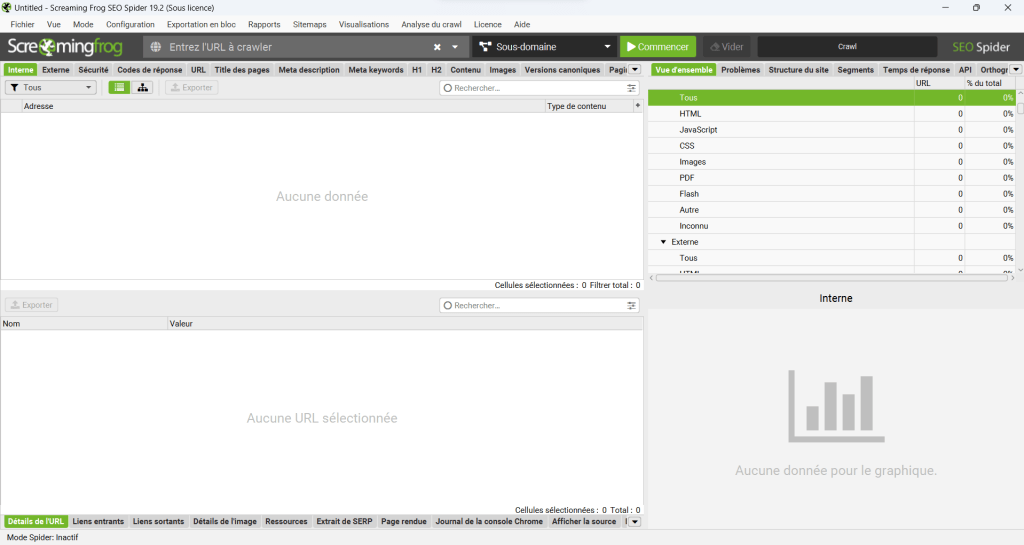The image size is (1024, 545).
Task: Open the Sous-domaine crawl scope dropdown
Action: 544,47
